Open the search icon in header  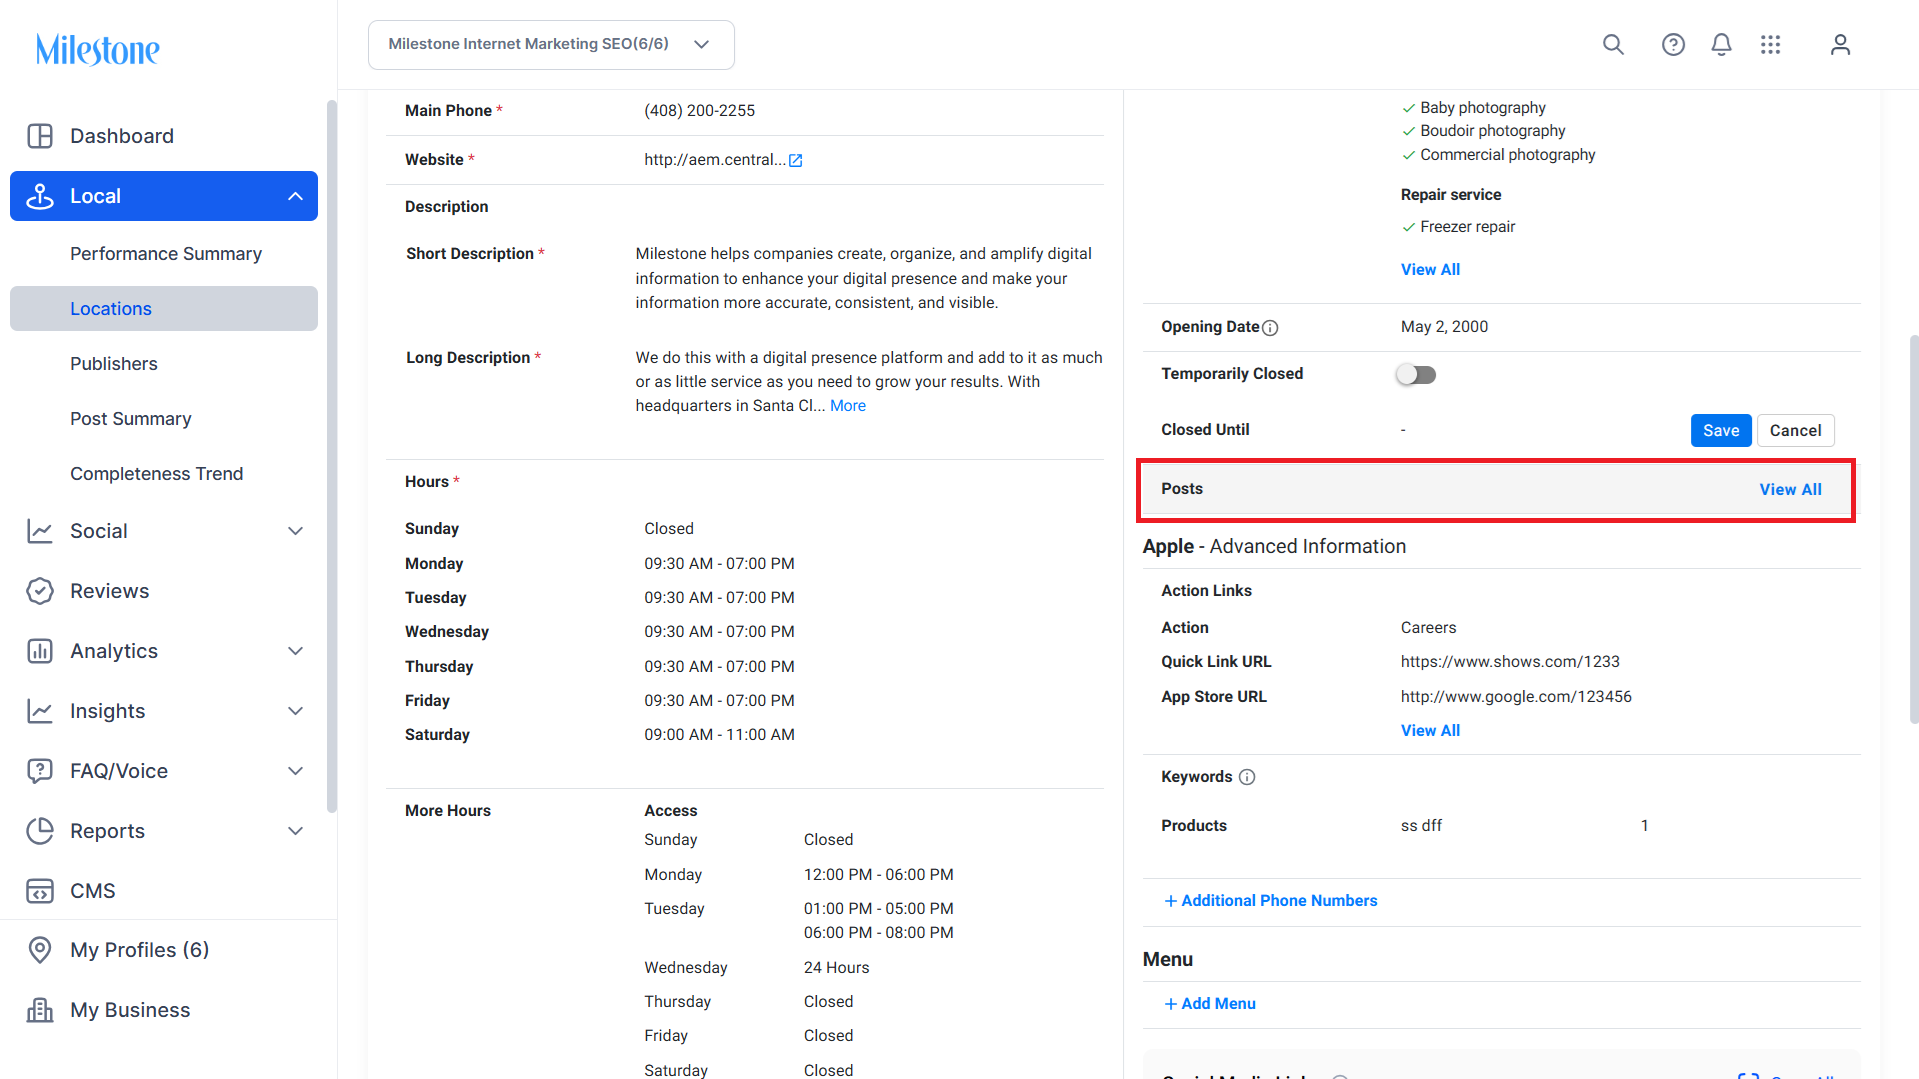click(x=1613, y=44)
